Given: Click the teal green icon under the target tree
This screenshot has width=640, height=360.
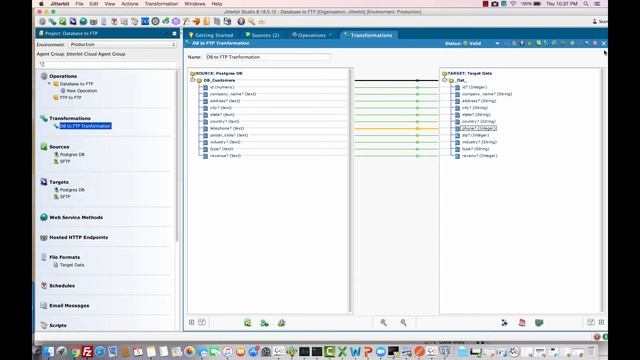Looking at the screenshot, I should coord(539,322).
